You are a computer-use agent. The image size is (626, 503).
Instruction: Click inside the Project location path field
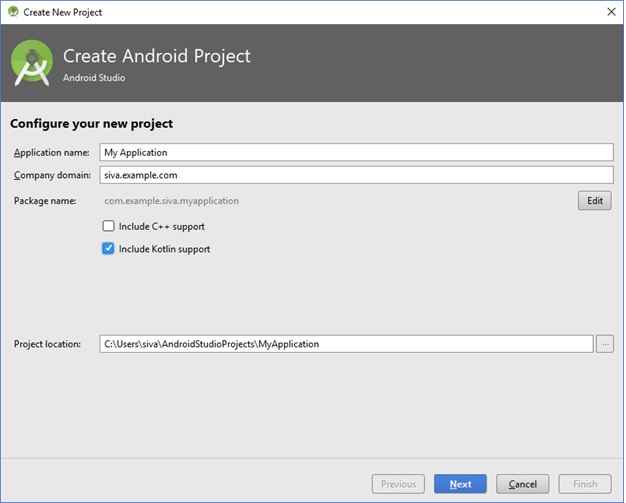pyautogui.click(x=347, y=345)
